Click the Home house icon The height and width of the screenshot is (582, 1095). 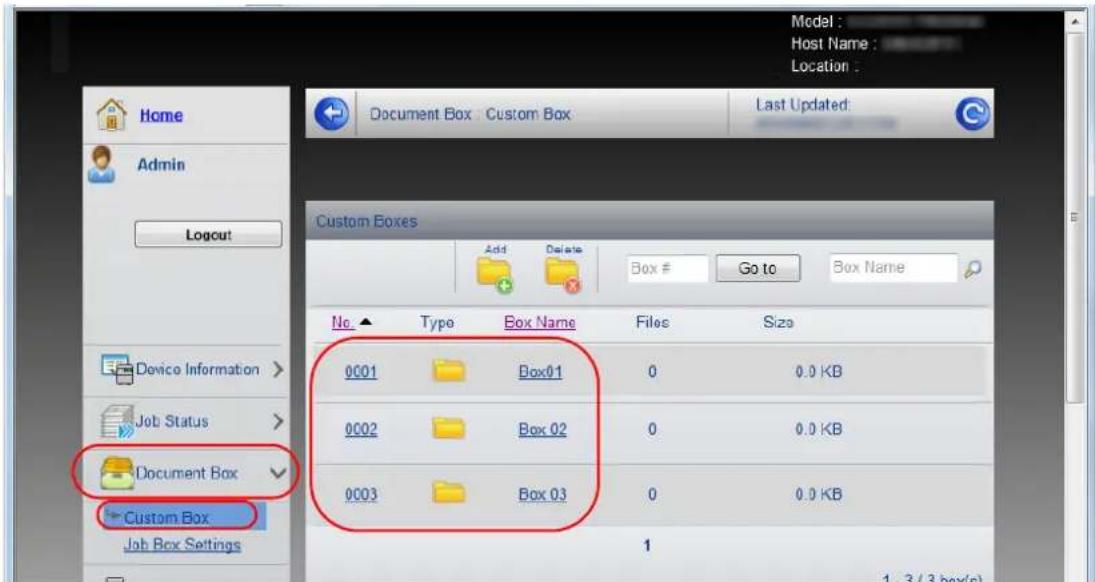coord(110,114)
